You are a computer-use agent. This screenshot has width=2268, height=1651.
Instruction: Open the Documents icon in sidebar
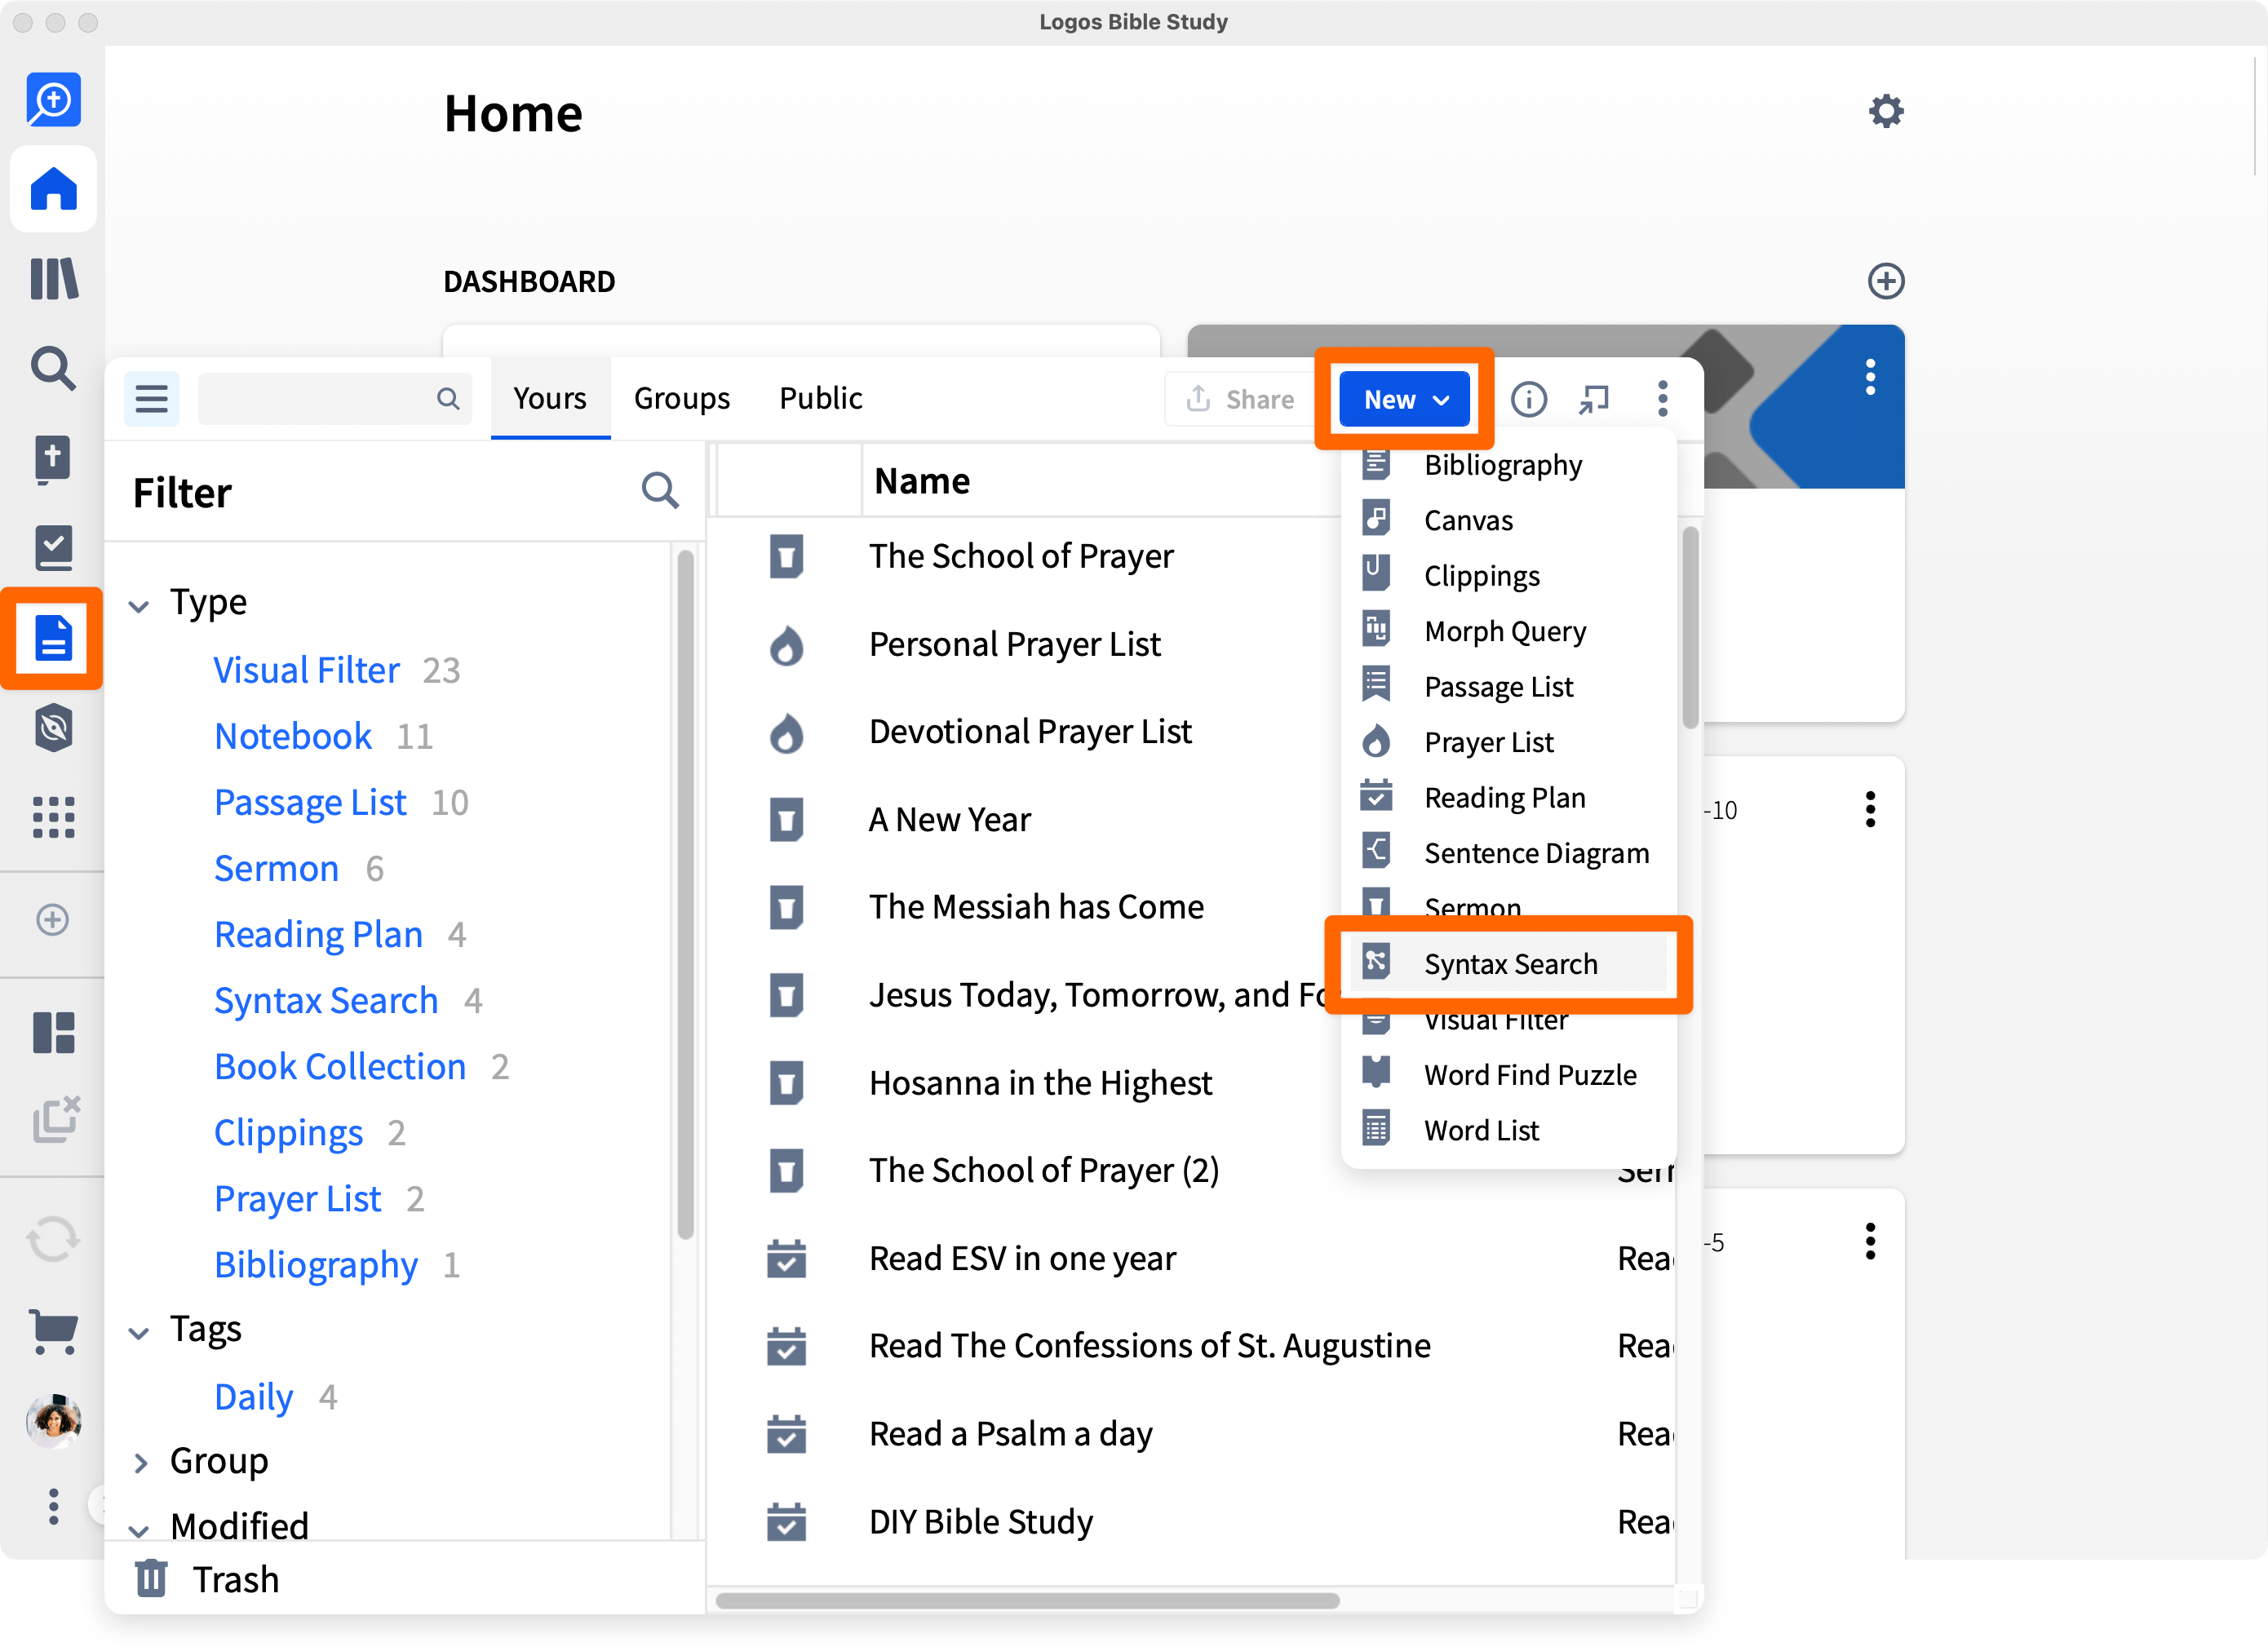[x=53, y=638]
